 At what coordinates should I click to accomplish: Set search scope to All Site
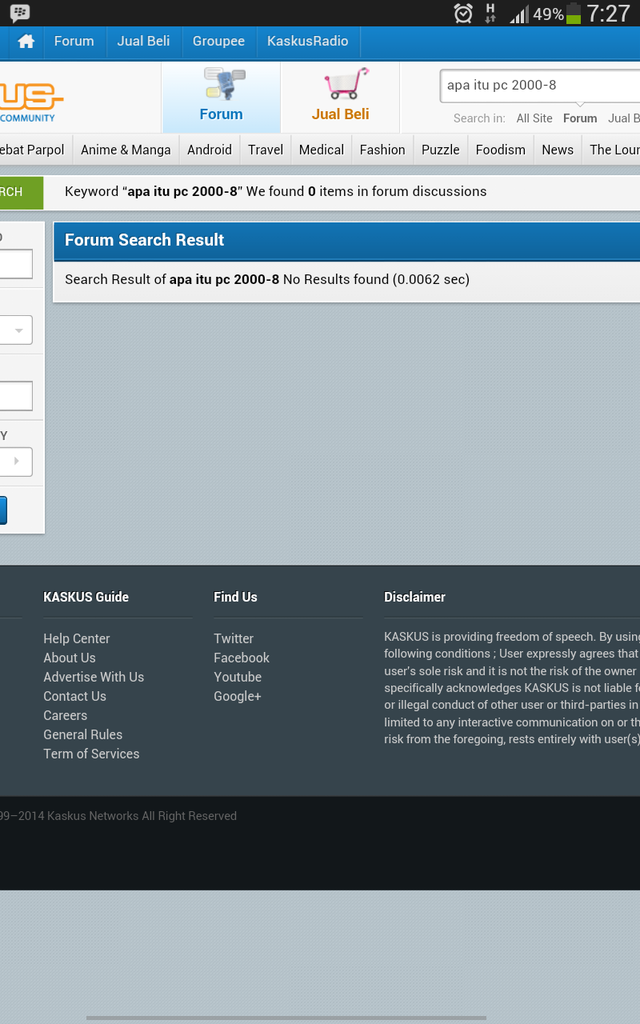[534, 118]
